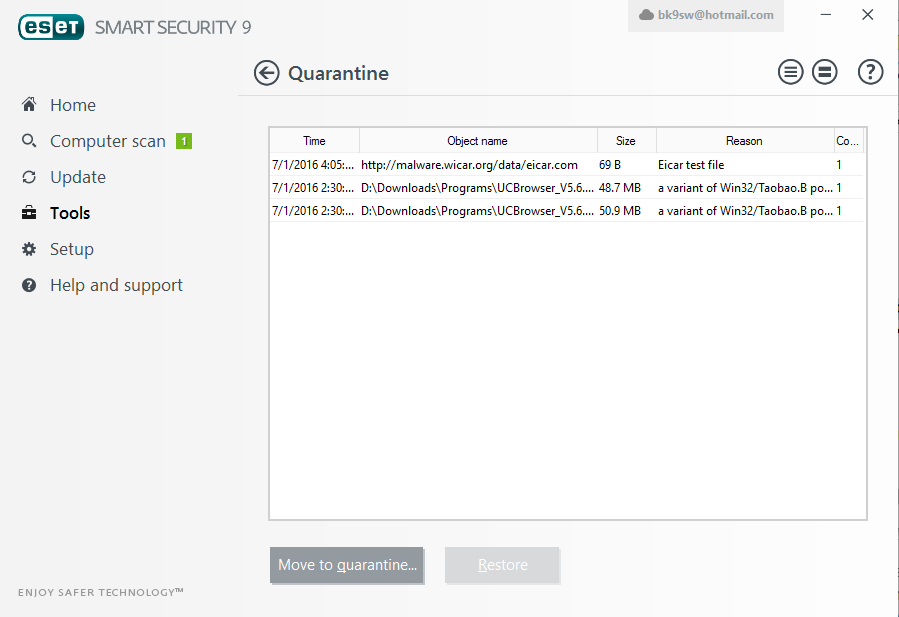This screenshot has height=617, width=899.
Task: Click the Setup gear icon
Action: point(29,249)
